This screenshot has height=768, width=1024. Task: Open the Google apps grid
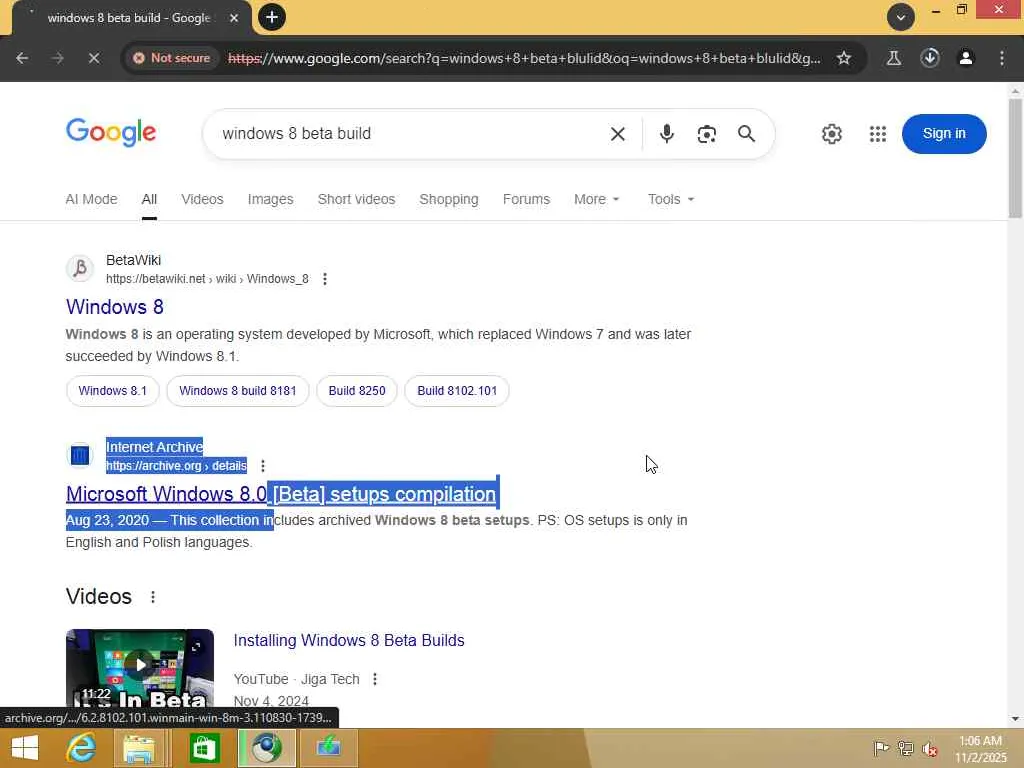878,134
